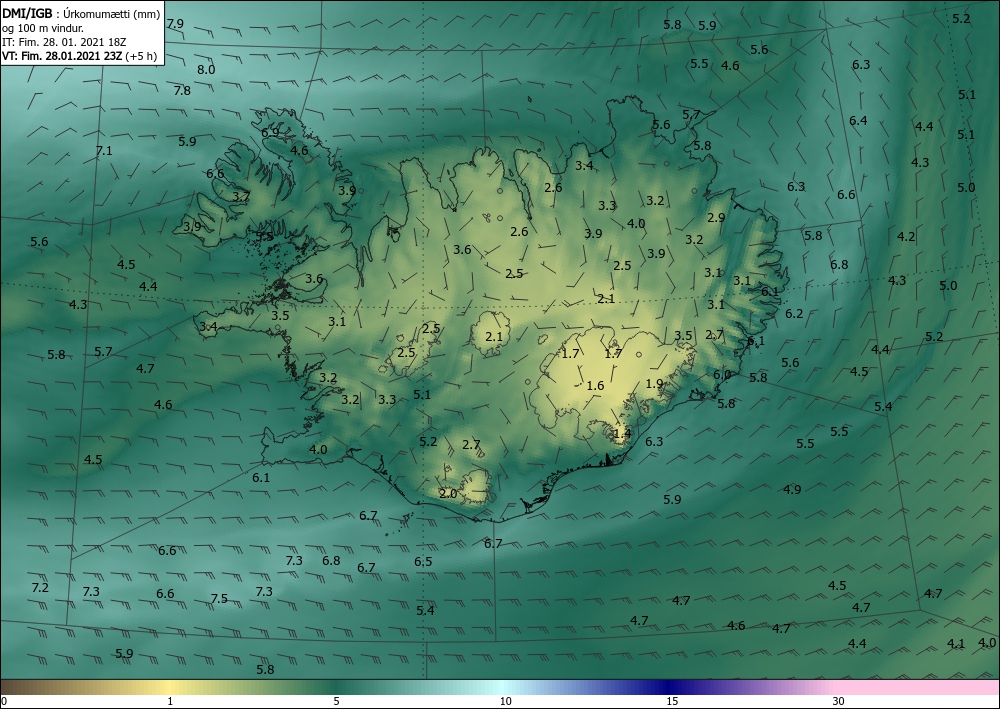Select the 6.5 value south of Iceland

point(423,562)
